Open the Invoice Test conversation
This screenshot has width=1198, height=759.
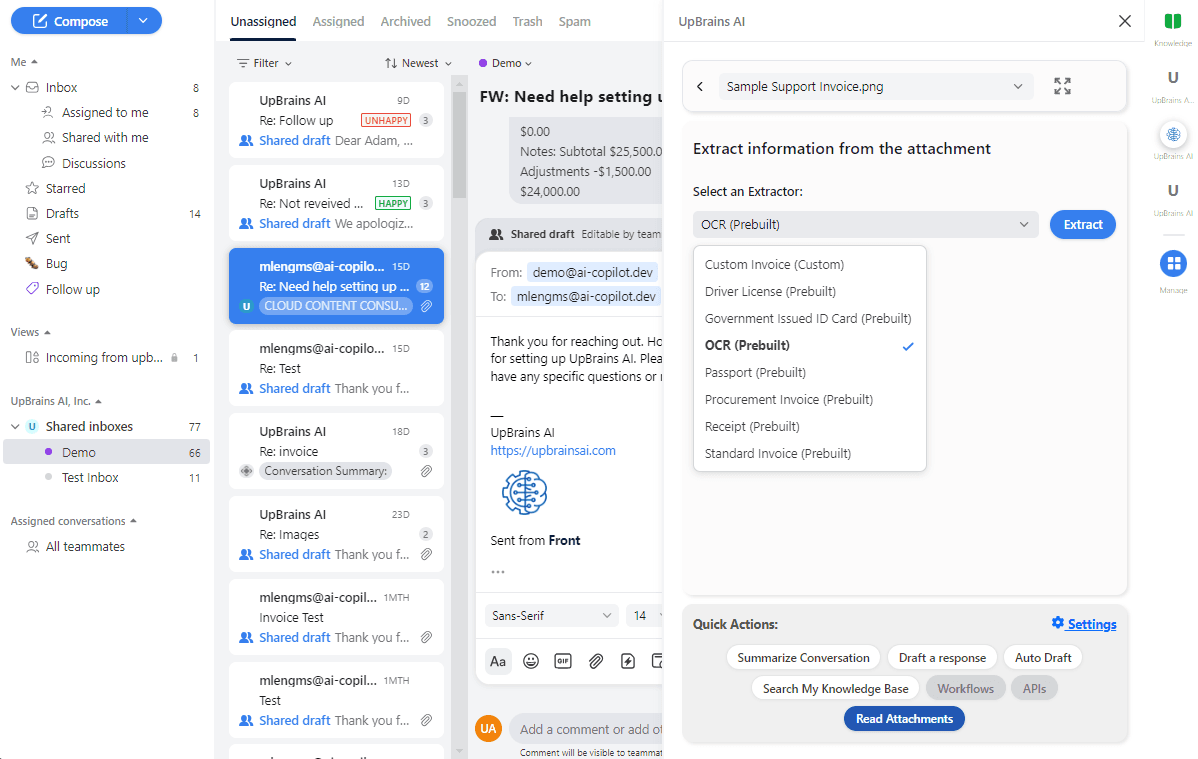336,617
